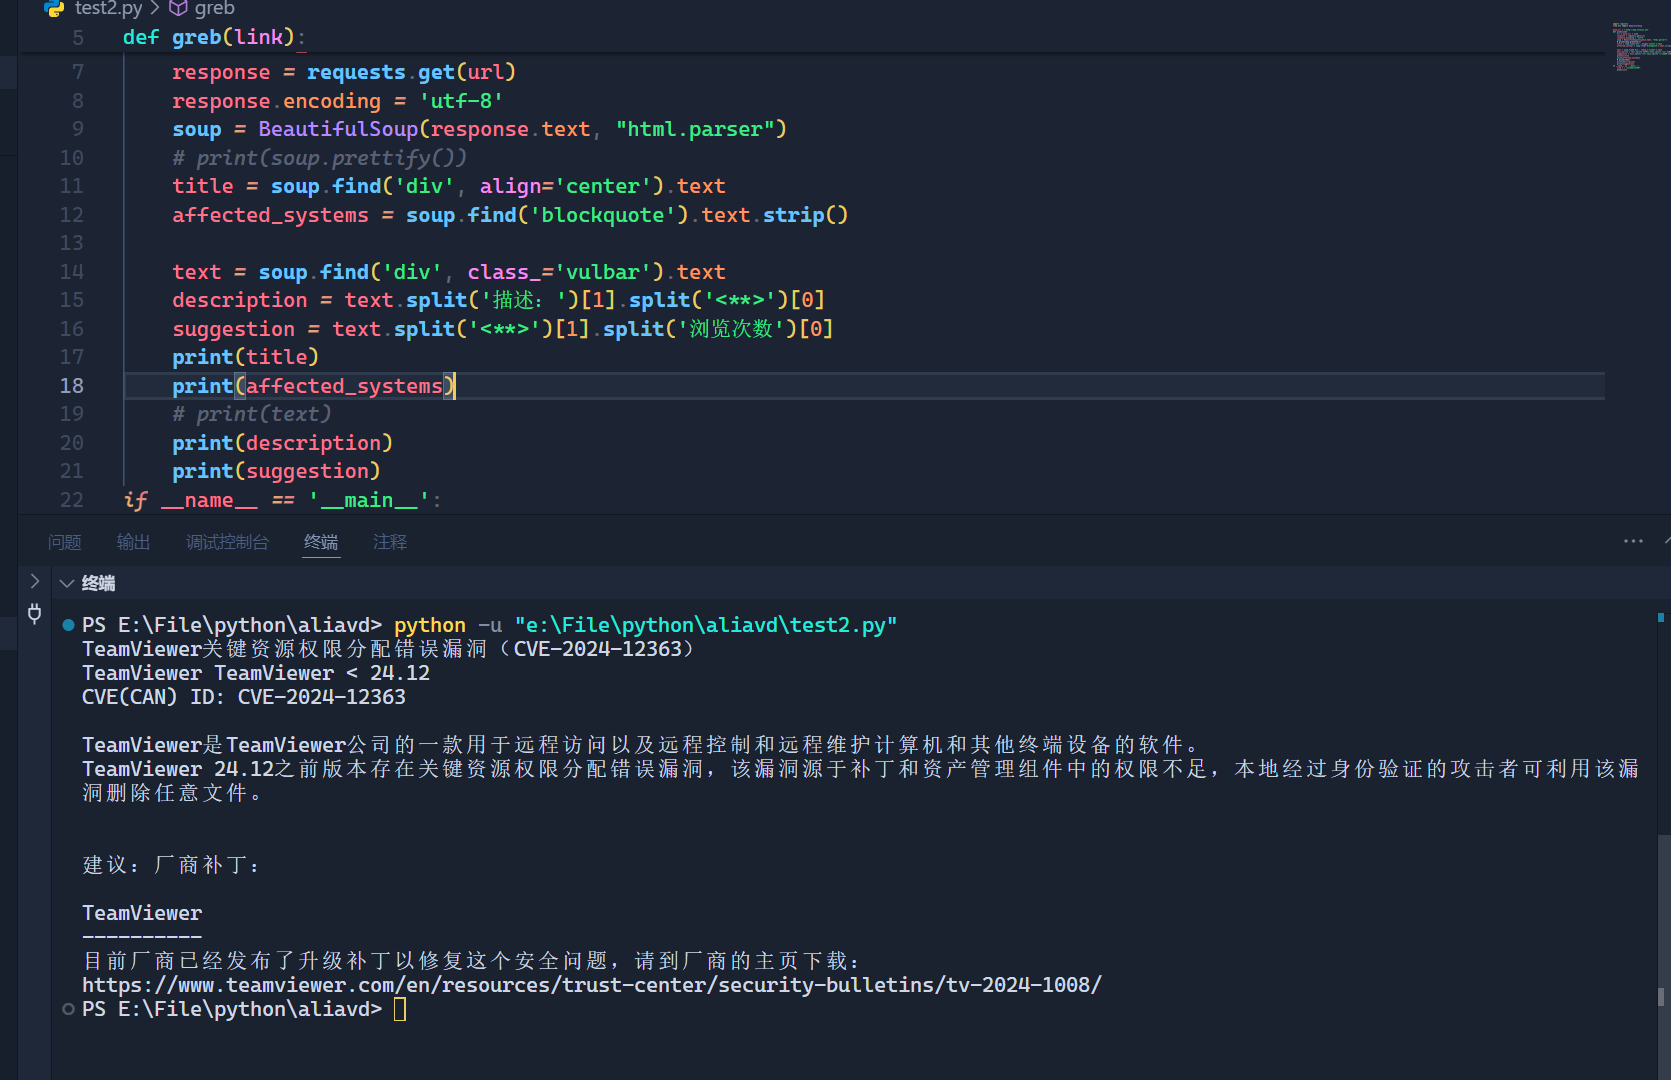Click the test2.py breadcrumb

109,8
